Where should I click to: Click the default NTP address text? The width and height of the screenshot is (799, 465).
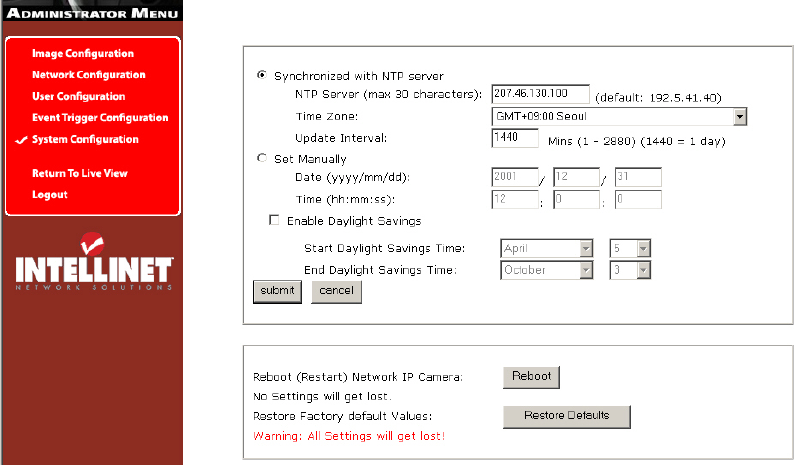pyautogui.click(x=658, y=98)
